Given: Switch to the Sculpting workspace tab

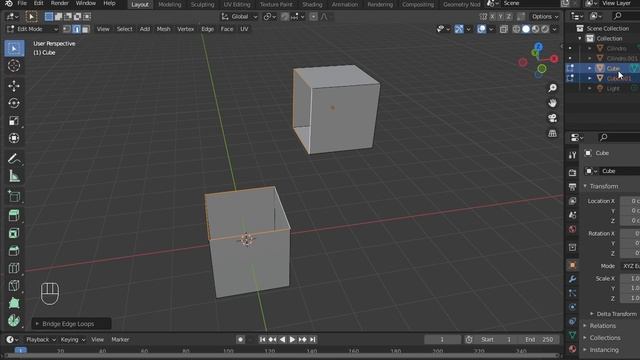Looking at the screenshot, I should (202, 4).
